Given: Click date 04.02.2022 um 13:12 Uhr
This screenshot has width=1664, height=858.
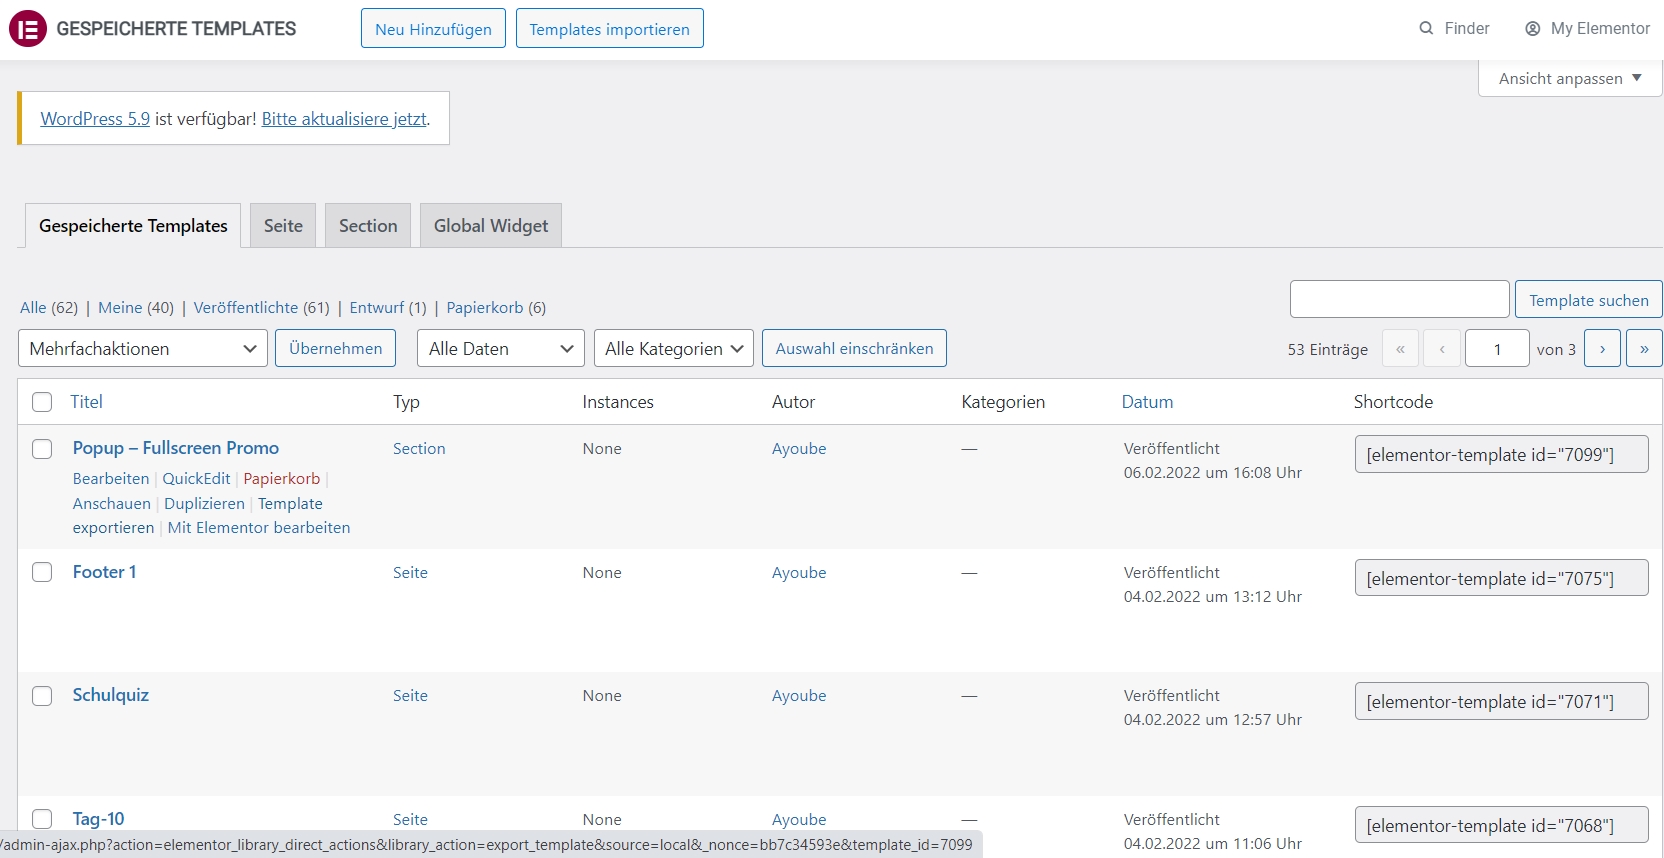Looking at the screenshot, I should tap(1213, 597).
